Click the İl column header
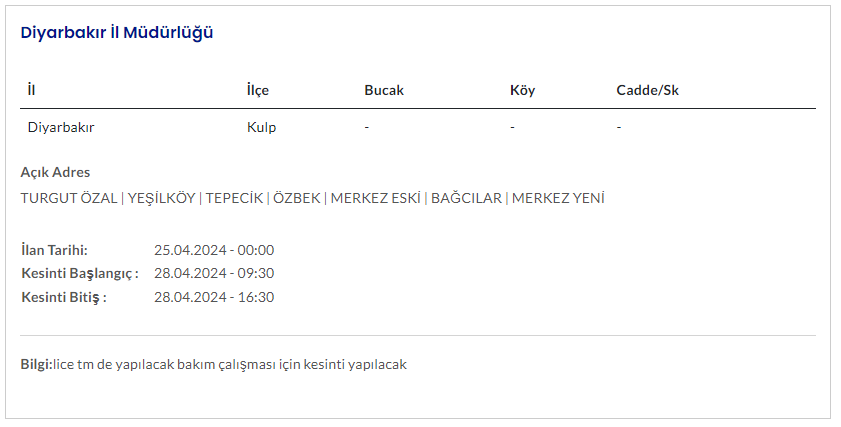Viewport: 841px width, 427px height. 32,90
